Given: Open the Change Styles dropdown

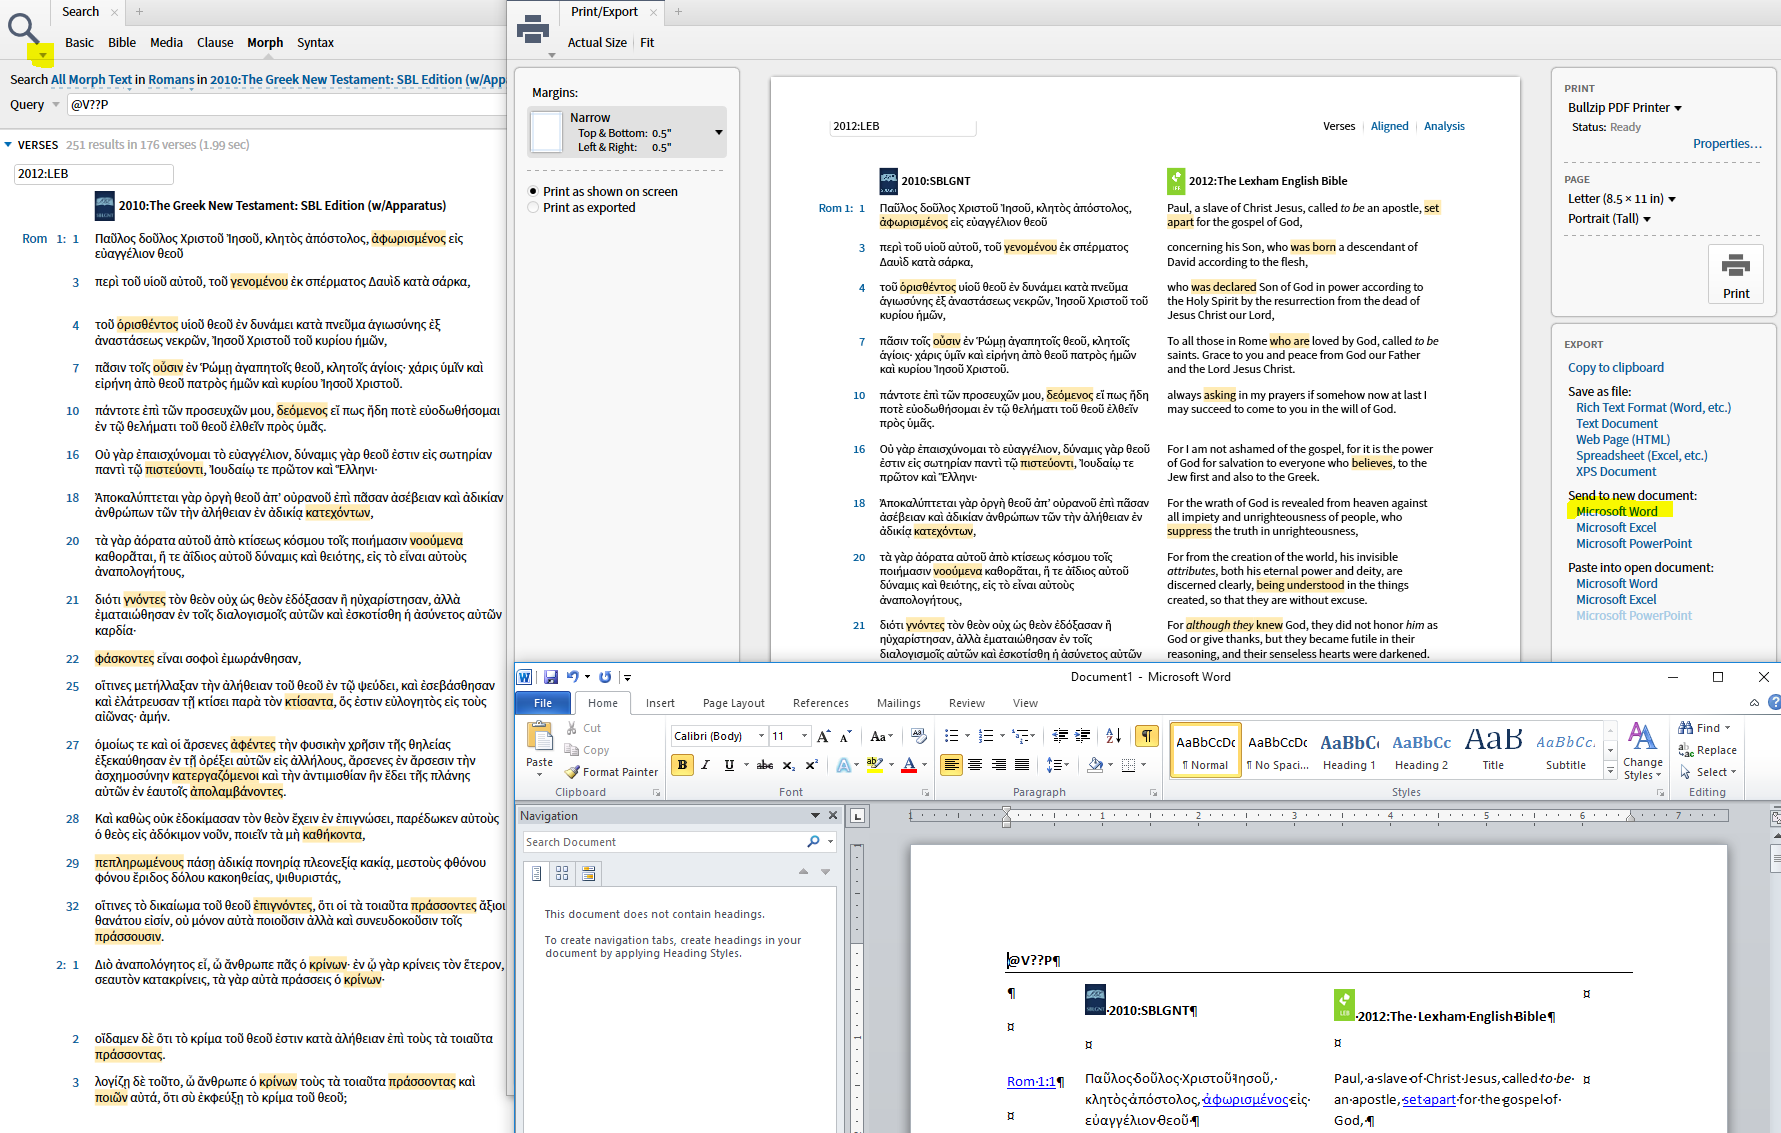Looking at the screenshot, I should [1642, 750].
